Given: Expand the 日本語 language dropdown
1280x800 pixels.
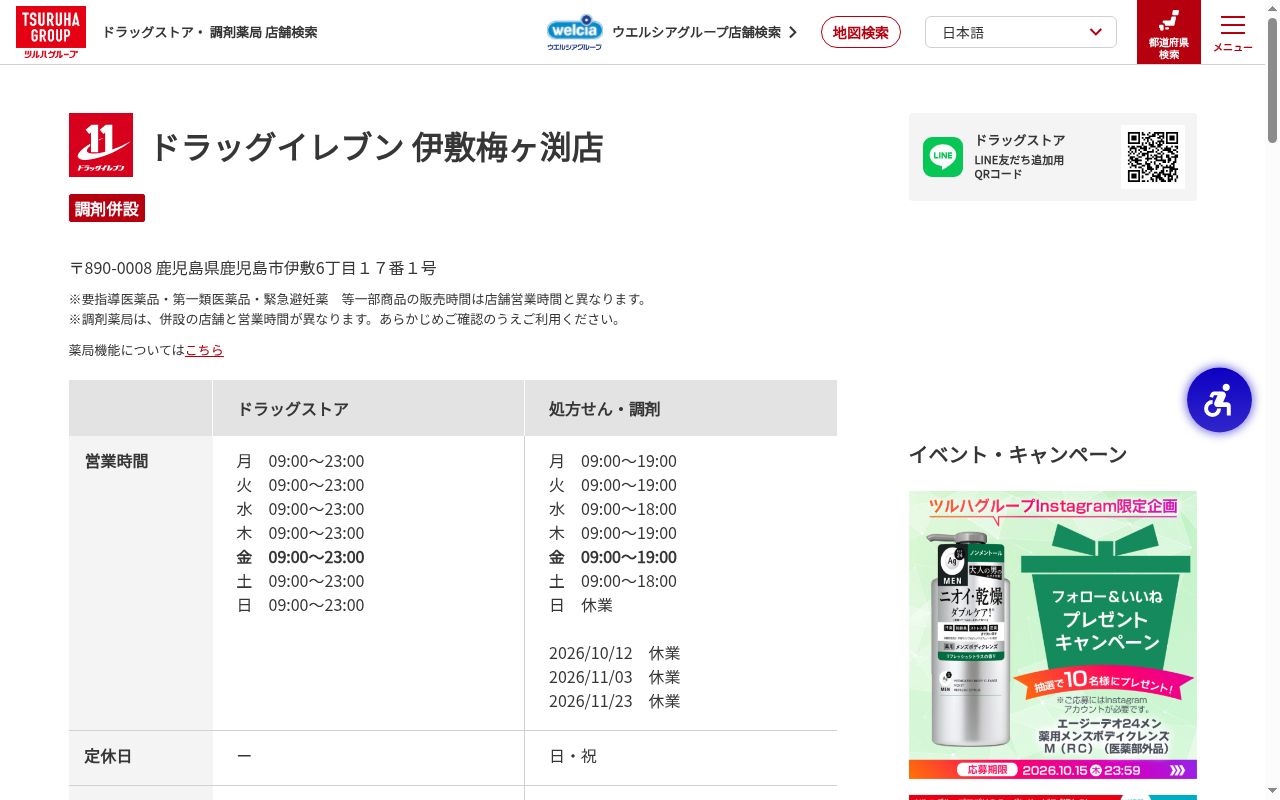Looking at the screenshot, I should [x=1021, y=32].
